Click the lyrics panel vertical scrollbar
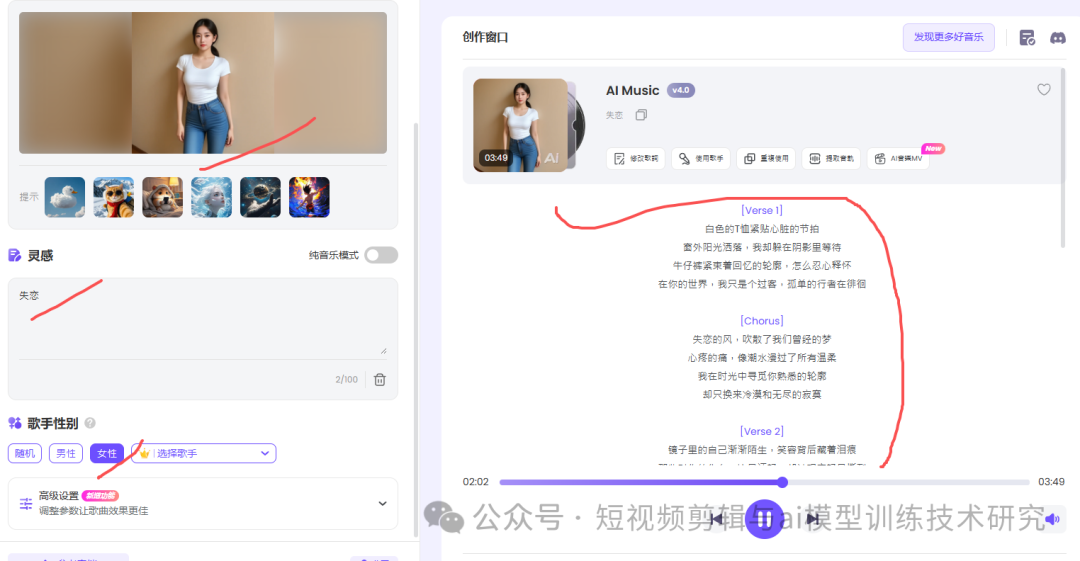 (1063, 157)
